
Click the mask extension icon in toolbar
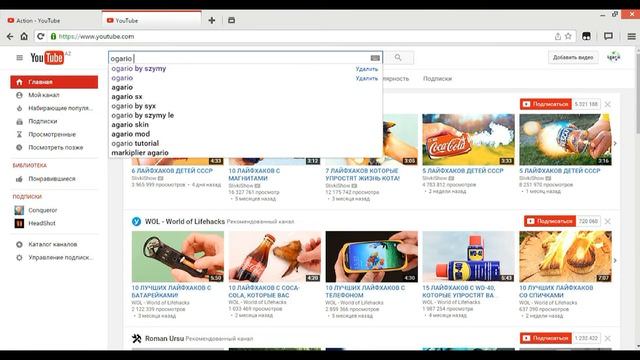tap(587, 36)
